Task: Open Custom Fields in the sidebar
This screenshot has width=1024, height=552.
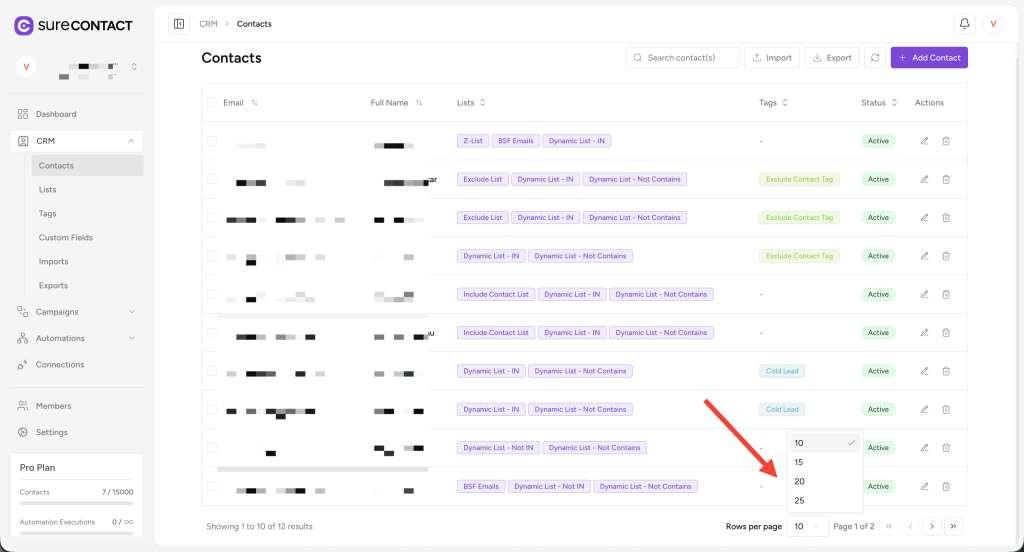Action: click(66, 238)
